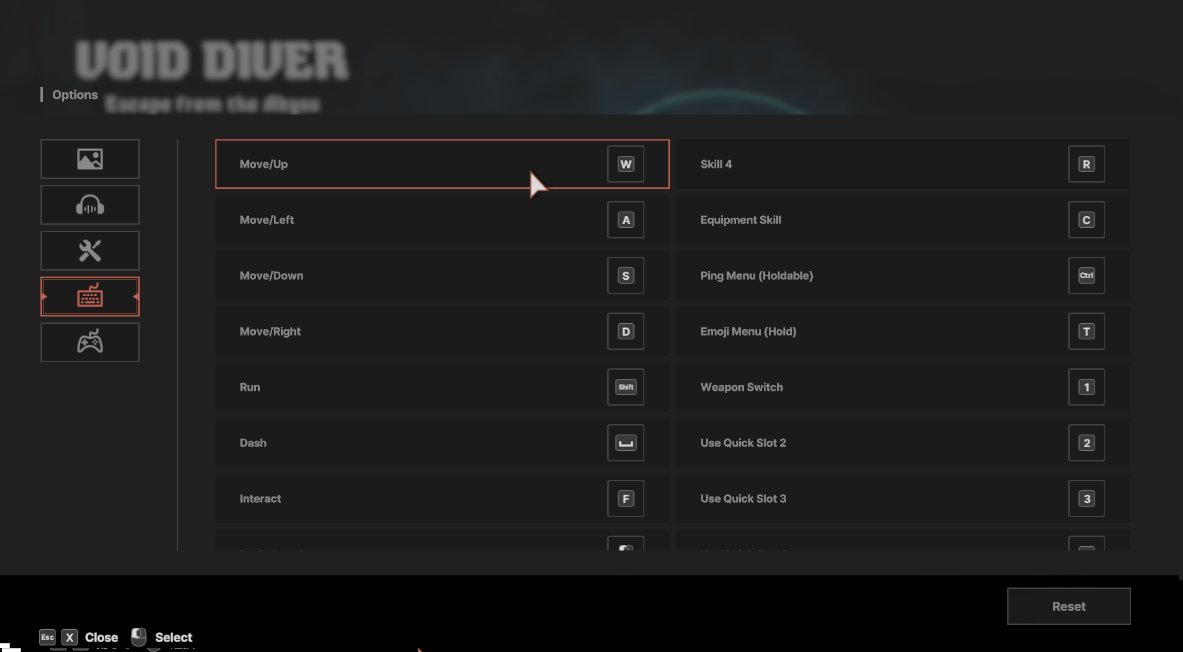Click the X key icon beside Close

click(69, 638)
